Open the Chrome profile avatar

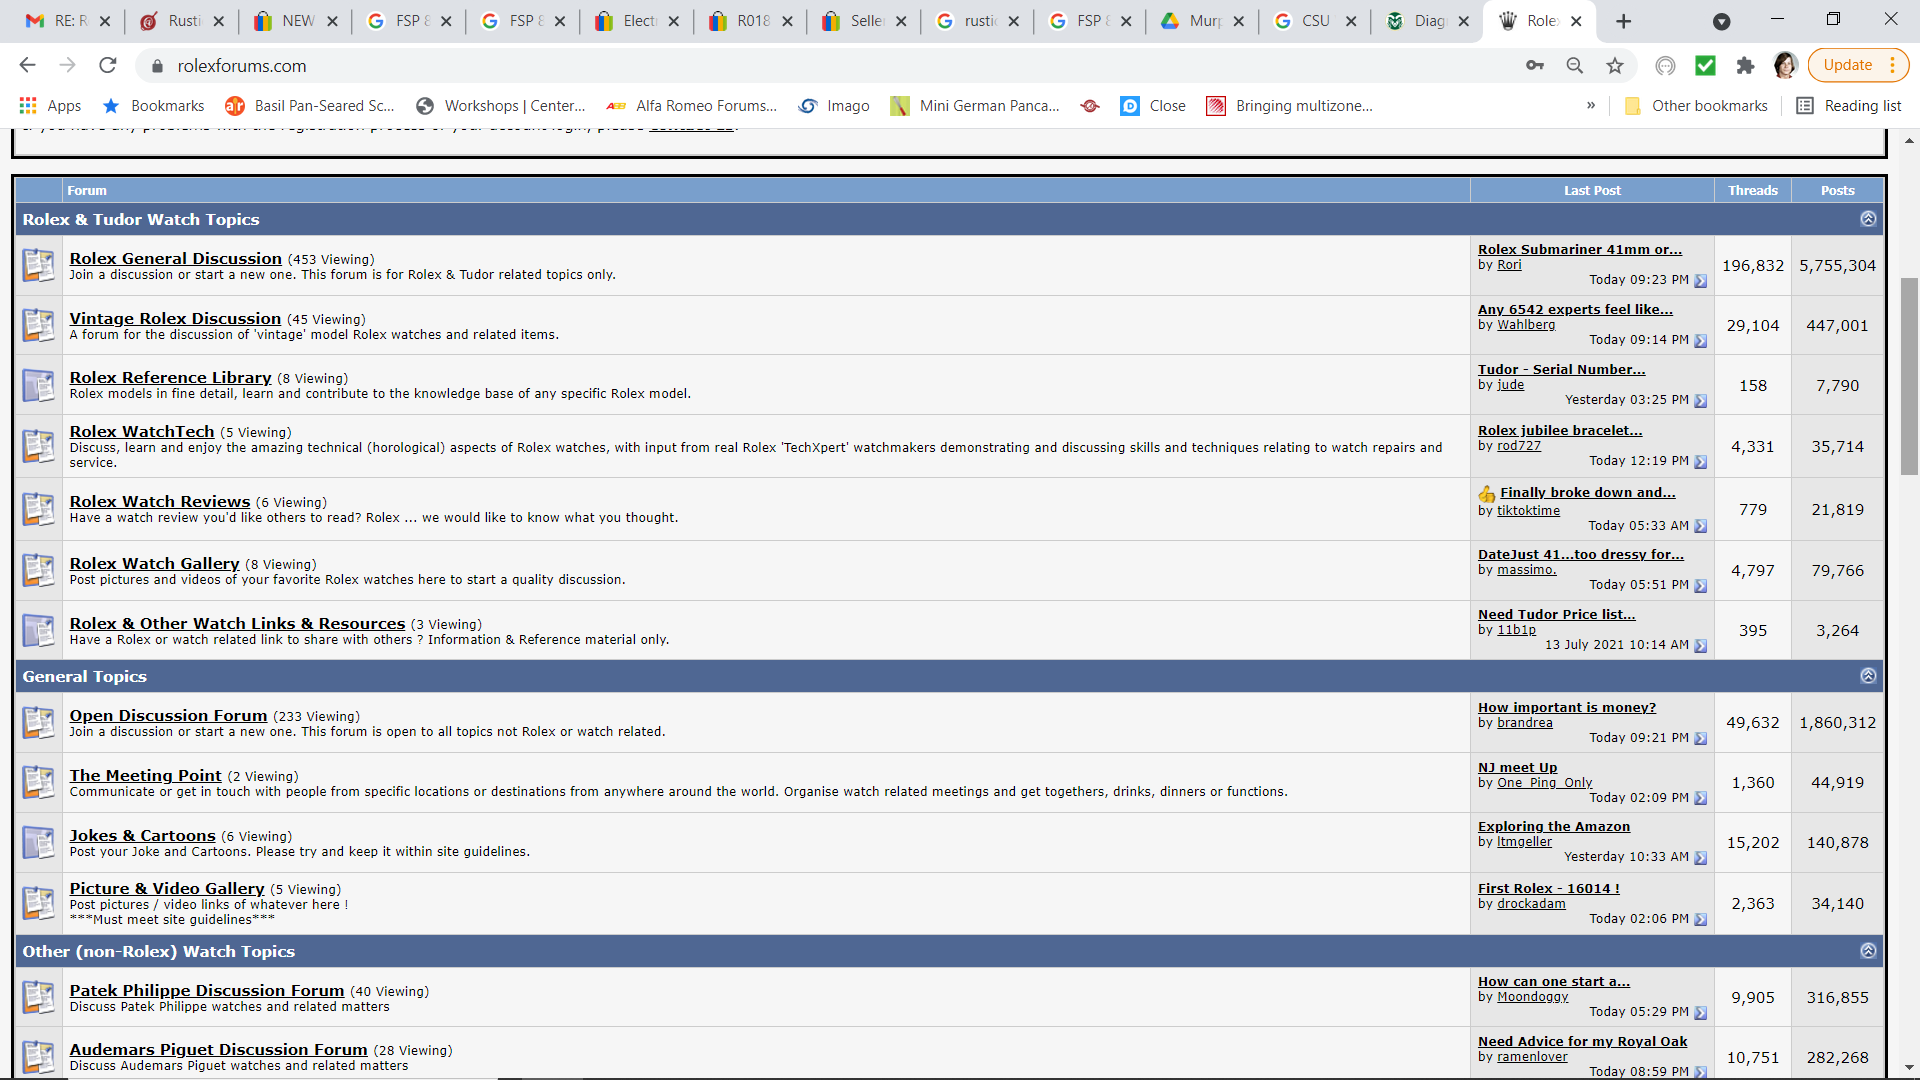[x=1785, y=65]
